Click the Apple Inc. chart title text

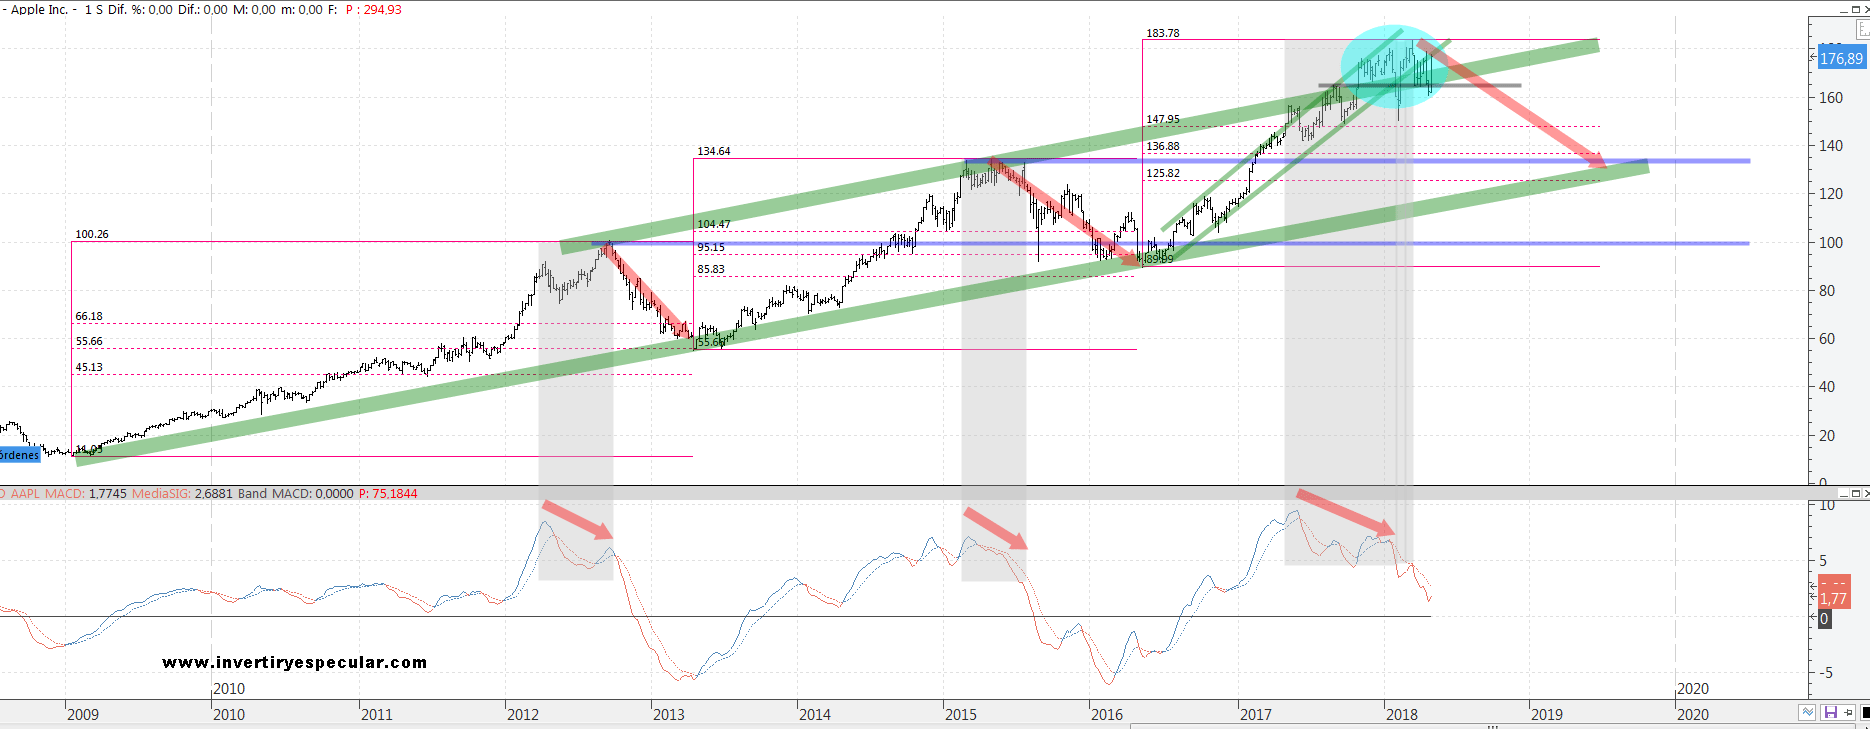[x=38, y=9]
